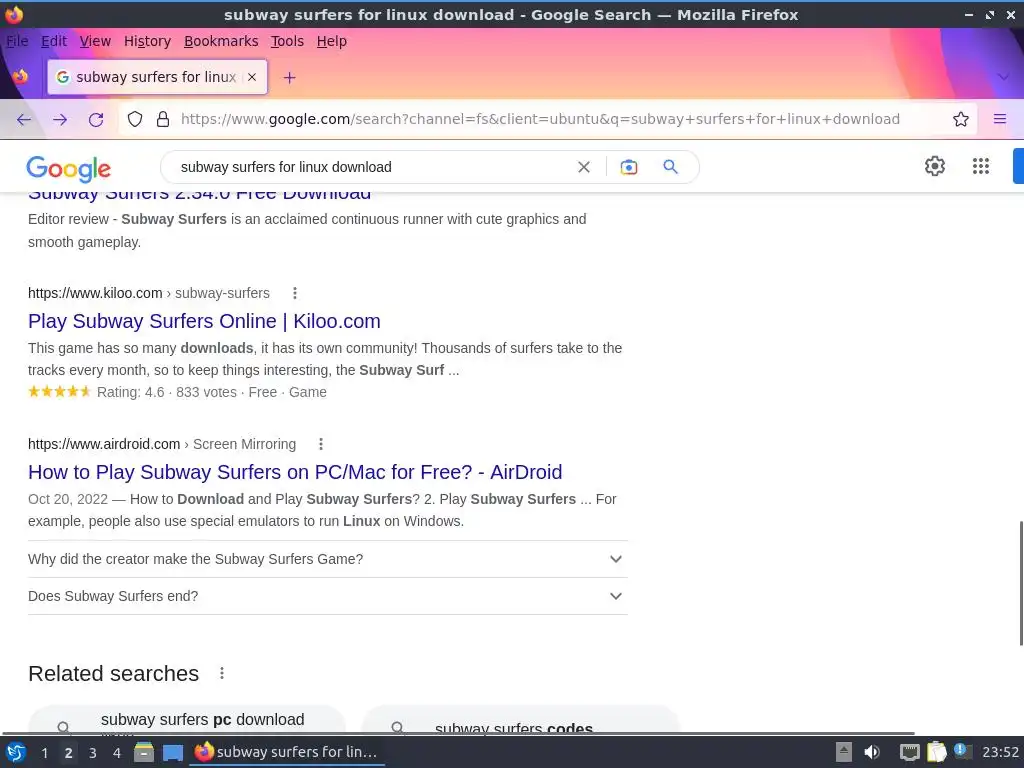Open more options for the kiloo.com result

295,293
